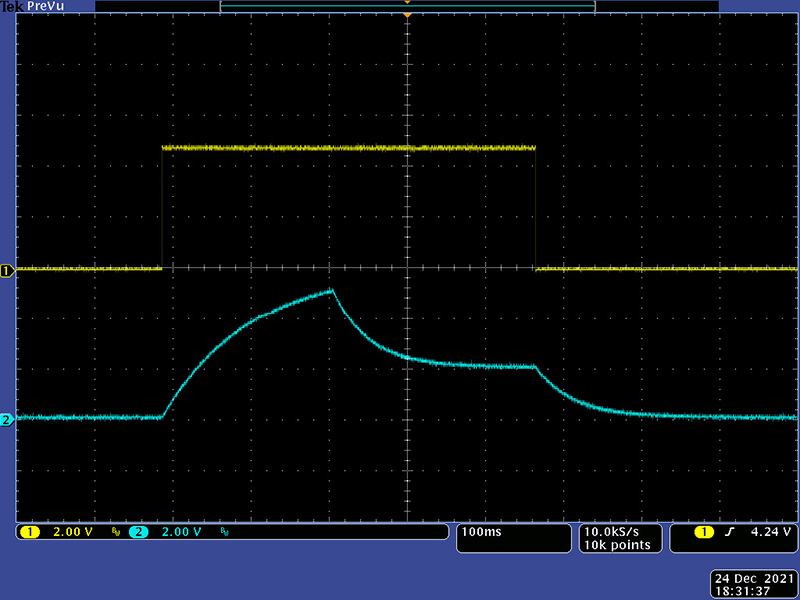Click the channel 2 ground marker
The width and height of the screenshot is (800, 600).
pos(7,420)
